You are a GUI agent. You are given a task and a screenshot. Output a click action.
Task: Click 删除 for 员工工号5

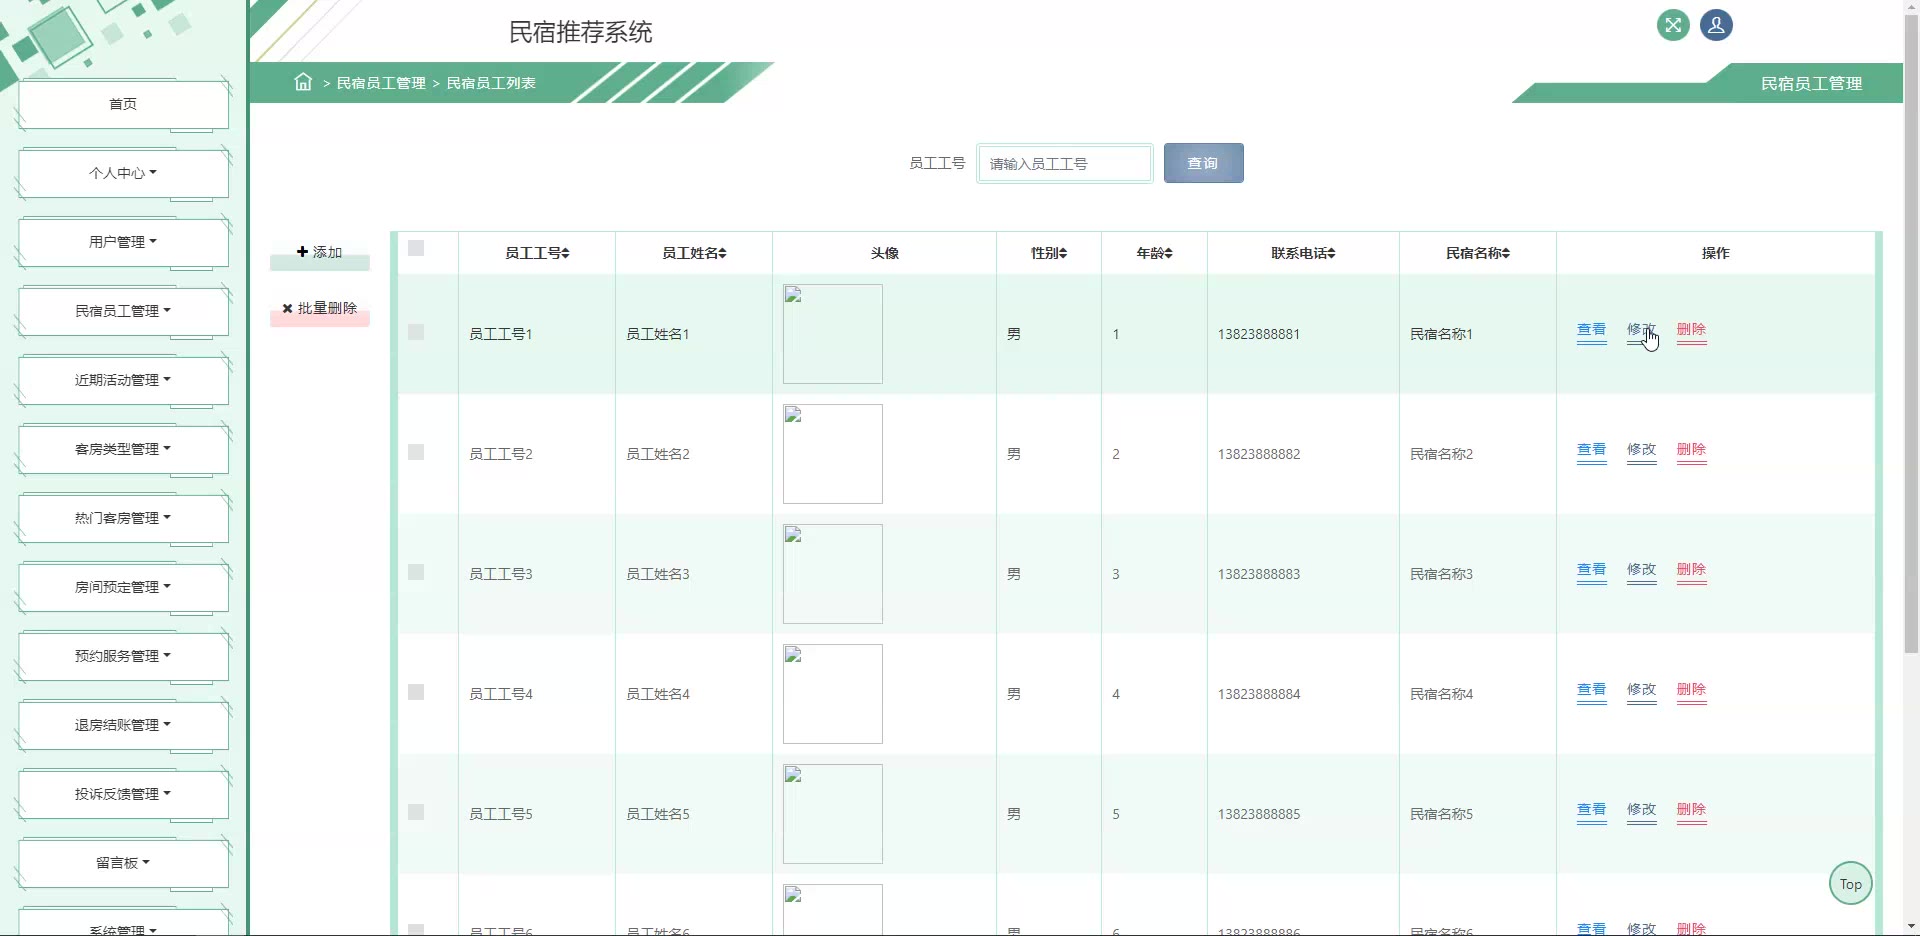1691,811
